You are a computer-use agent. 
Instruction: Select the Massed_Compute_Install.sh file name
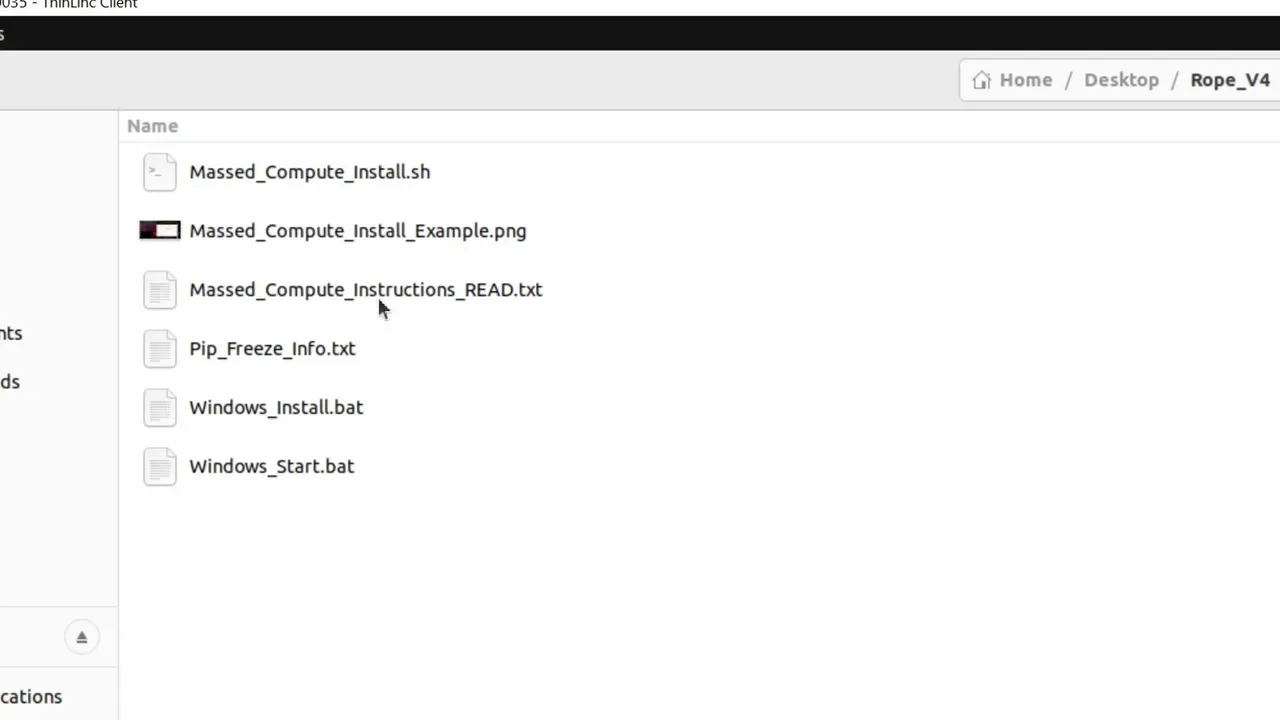tap(310, 172)
